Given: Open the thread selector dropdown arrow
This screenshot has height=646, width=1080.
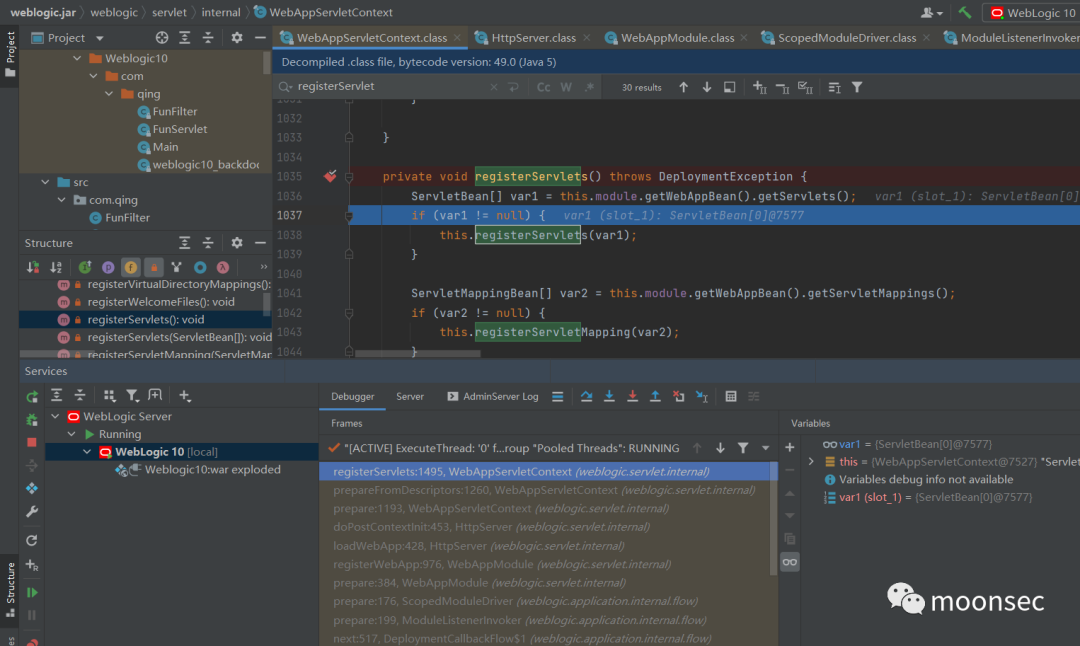Looking at the screenshot, I should pos(765,448).
